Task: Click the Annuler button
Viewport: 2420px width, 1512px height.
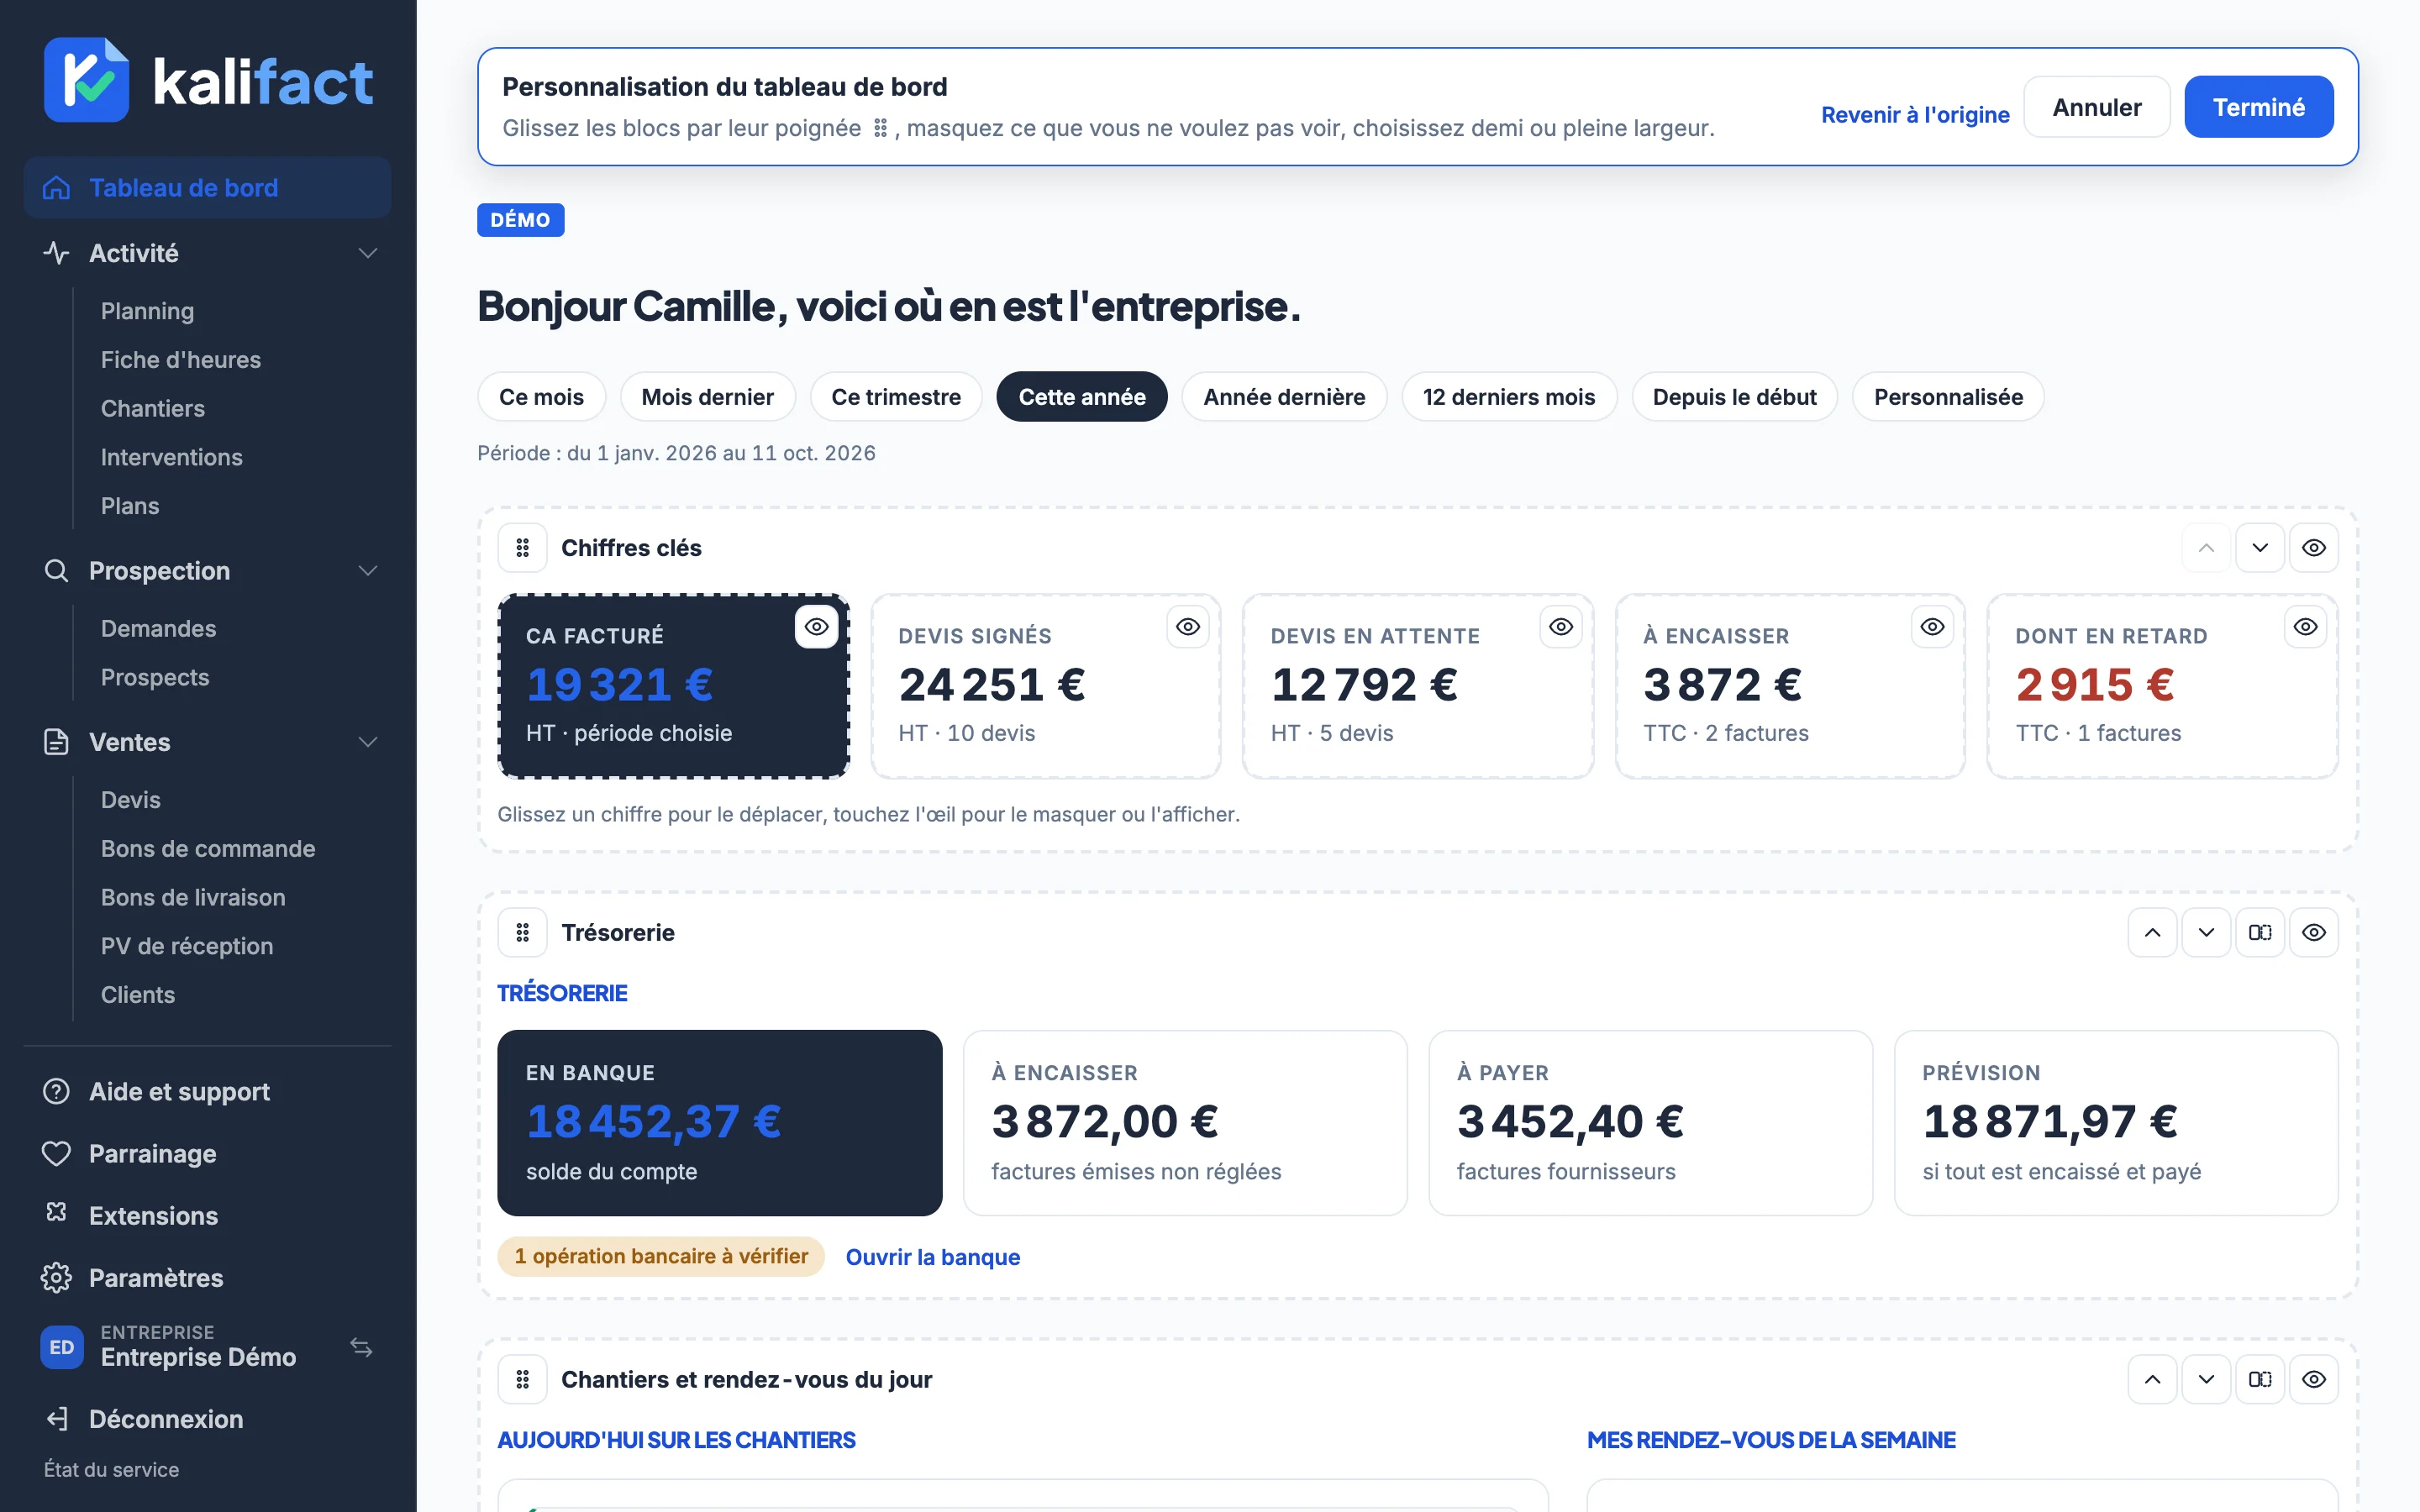Action: (2096, 107)
